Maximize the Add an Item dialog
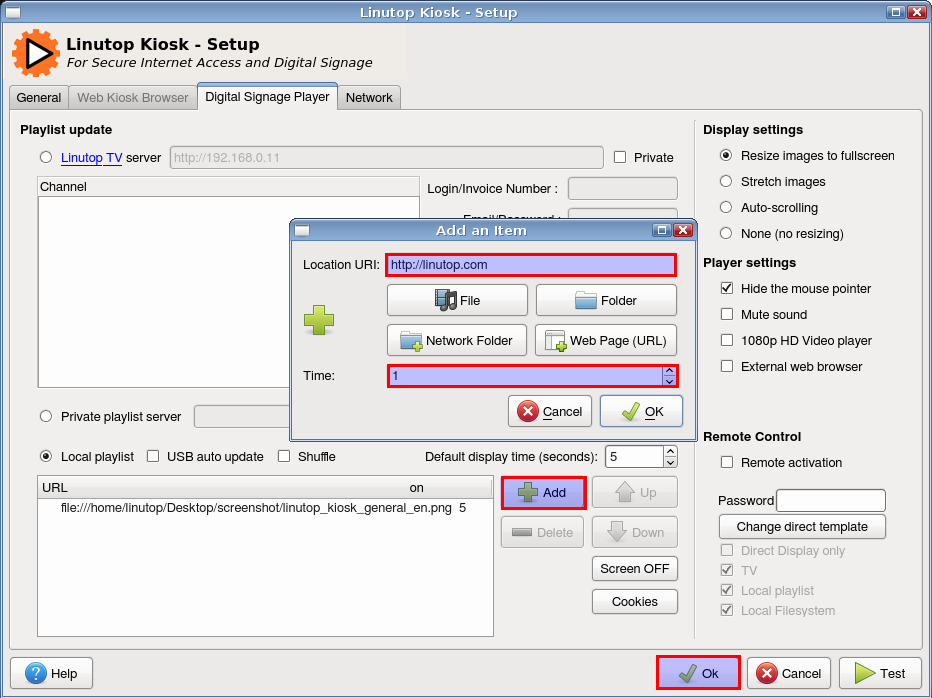This screenshot has height=698, width=932. click(x=662, y=230)
